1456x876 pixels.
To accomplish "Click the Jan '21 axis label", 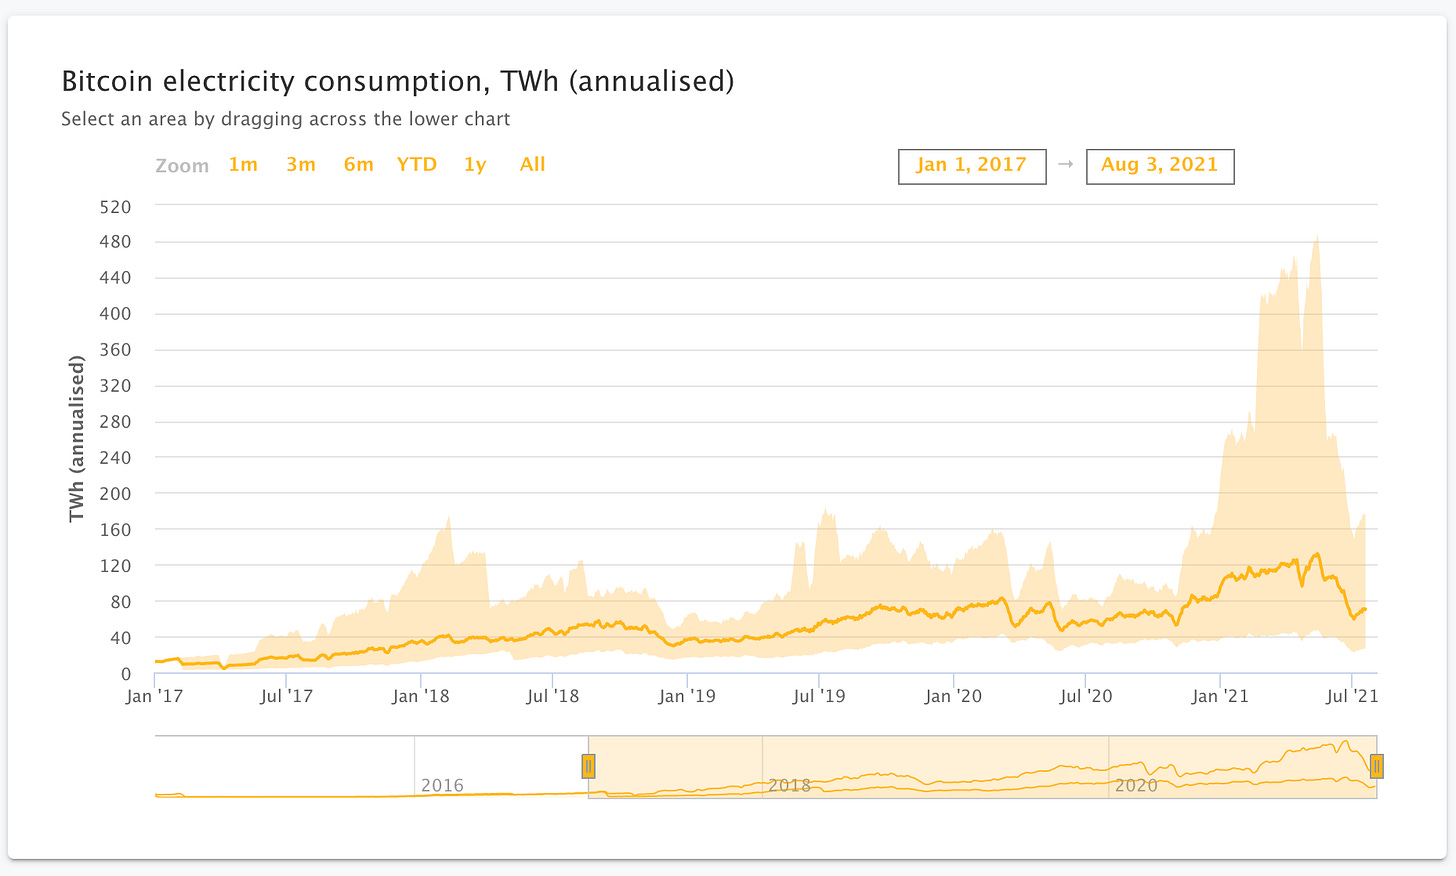I will [1220, 696].
